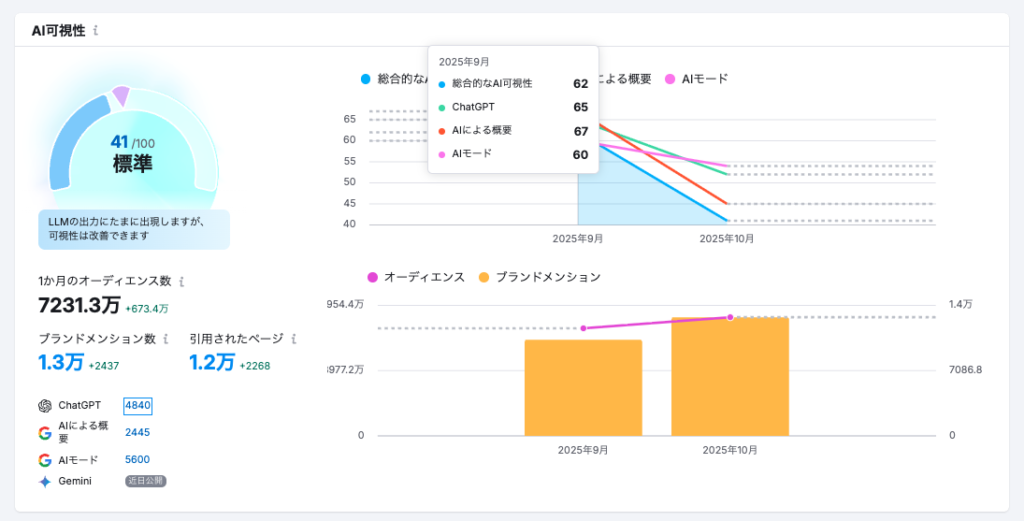Click the audience line point above 2025年10月 bar
Screen dimensions: 1024x521
click(730, 317)
